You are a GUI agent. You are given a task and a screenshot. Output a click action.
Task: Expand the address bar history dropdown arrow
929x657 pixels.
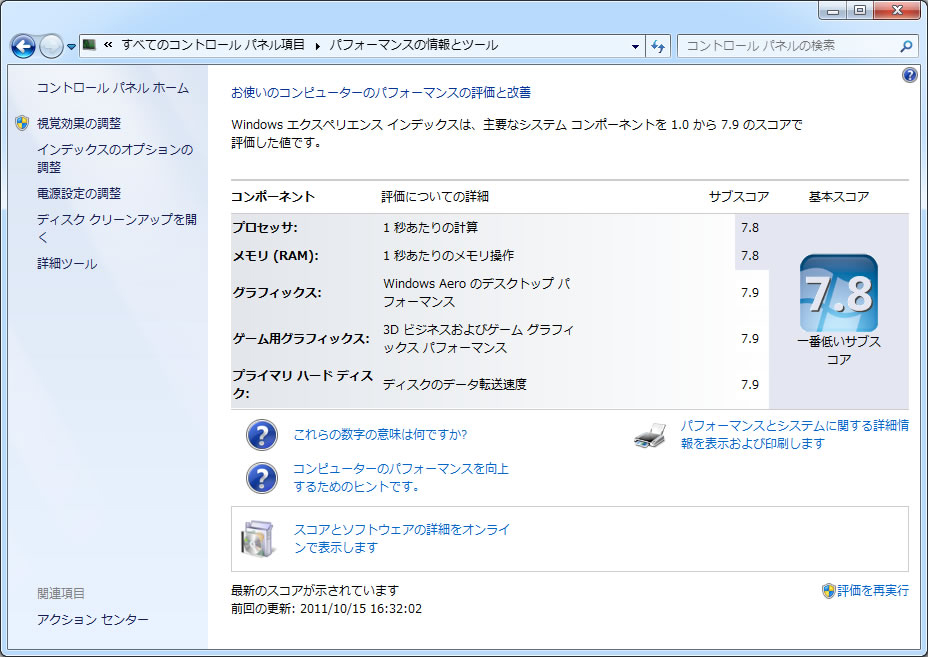pos(635,46)
